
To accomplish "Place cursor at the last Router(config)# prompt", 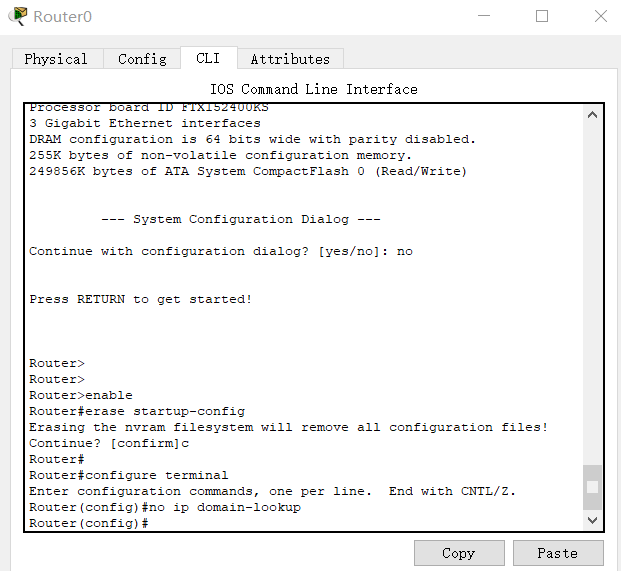I will (x=152, y=523).
